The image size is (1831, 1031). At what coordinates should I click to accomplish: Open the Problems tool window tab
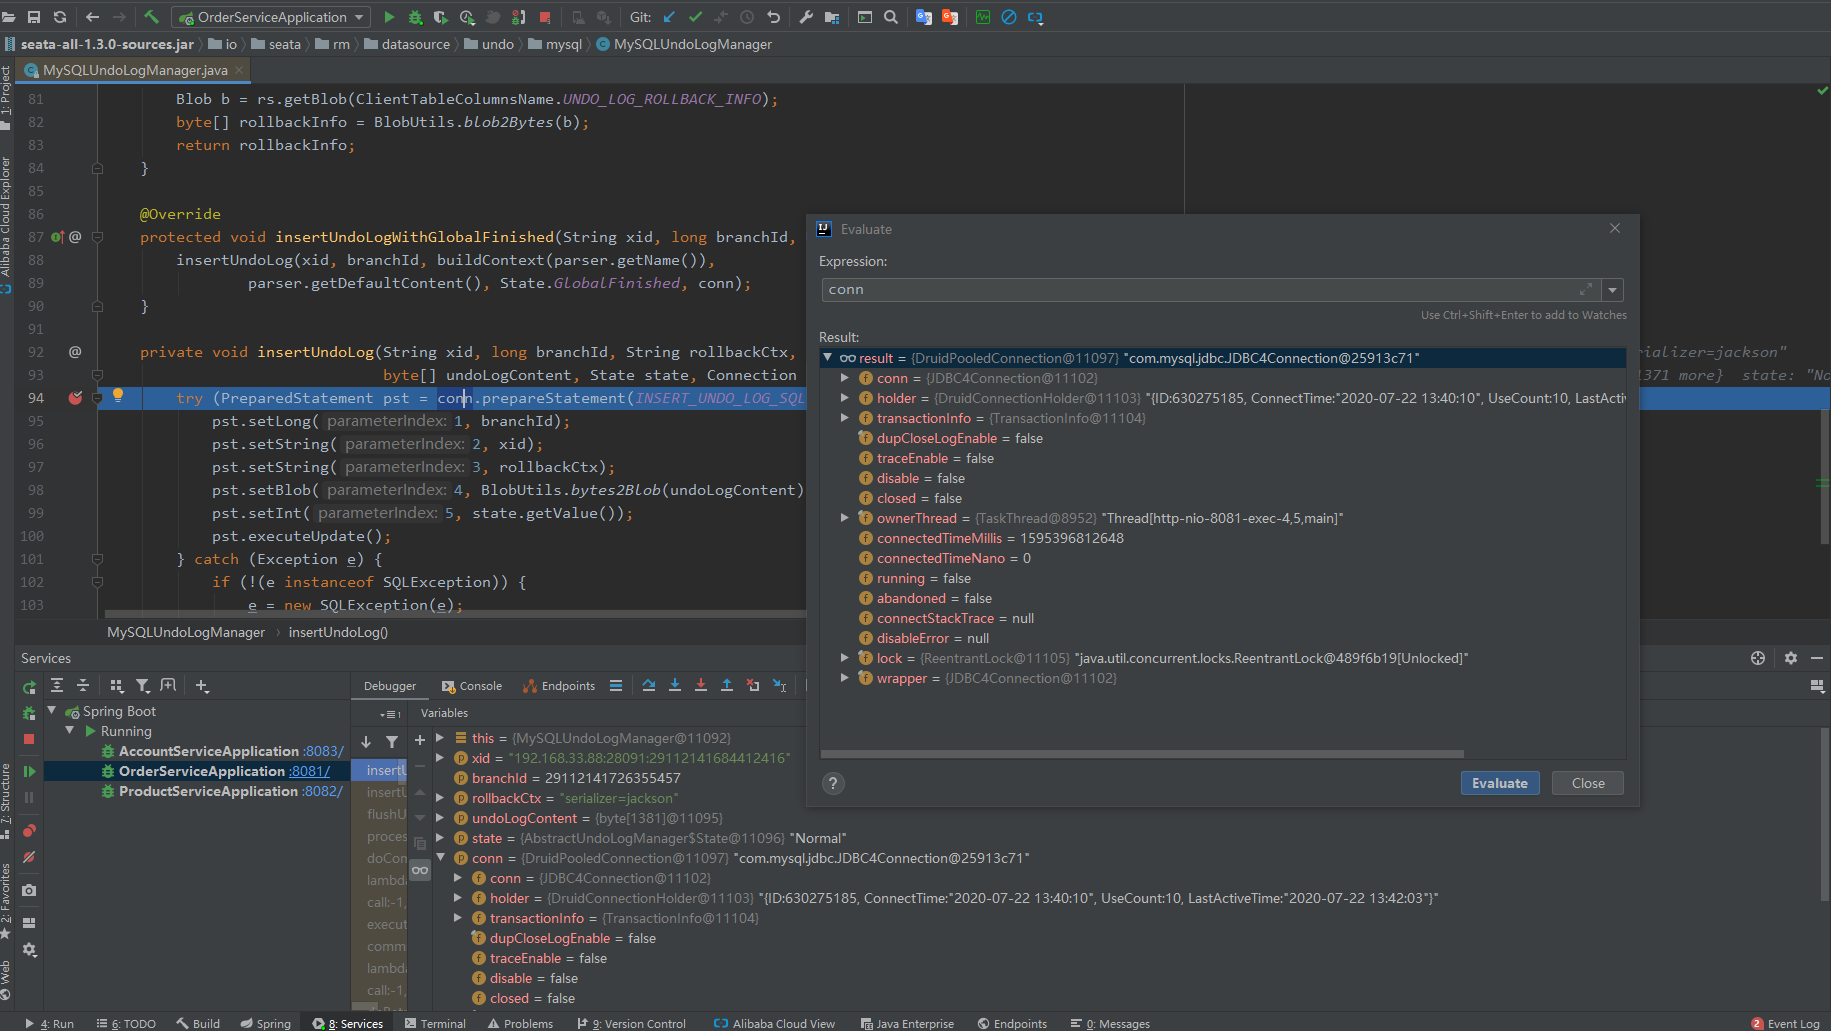click(x=520, y=1023)
